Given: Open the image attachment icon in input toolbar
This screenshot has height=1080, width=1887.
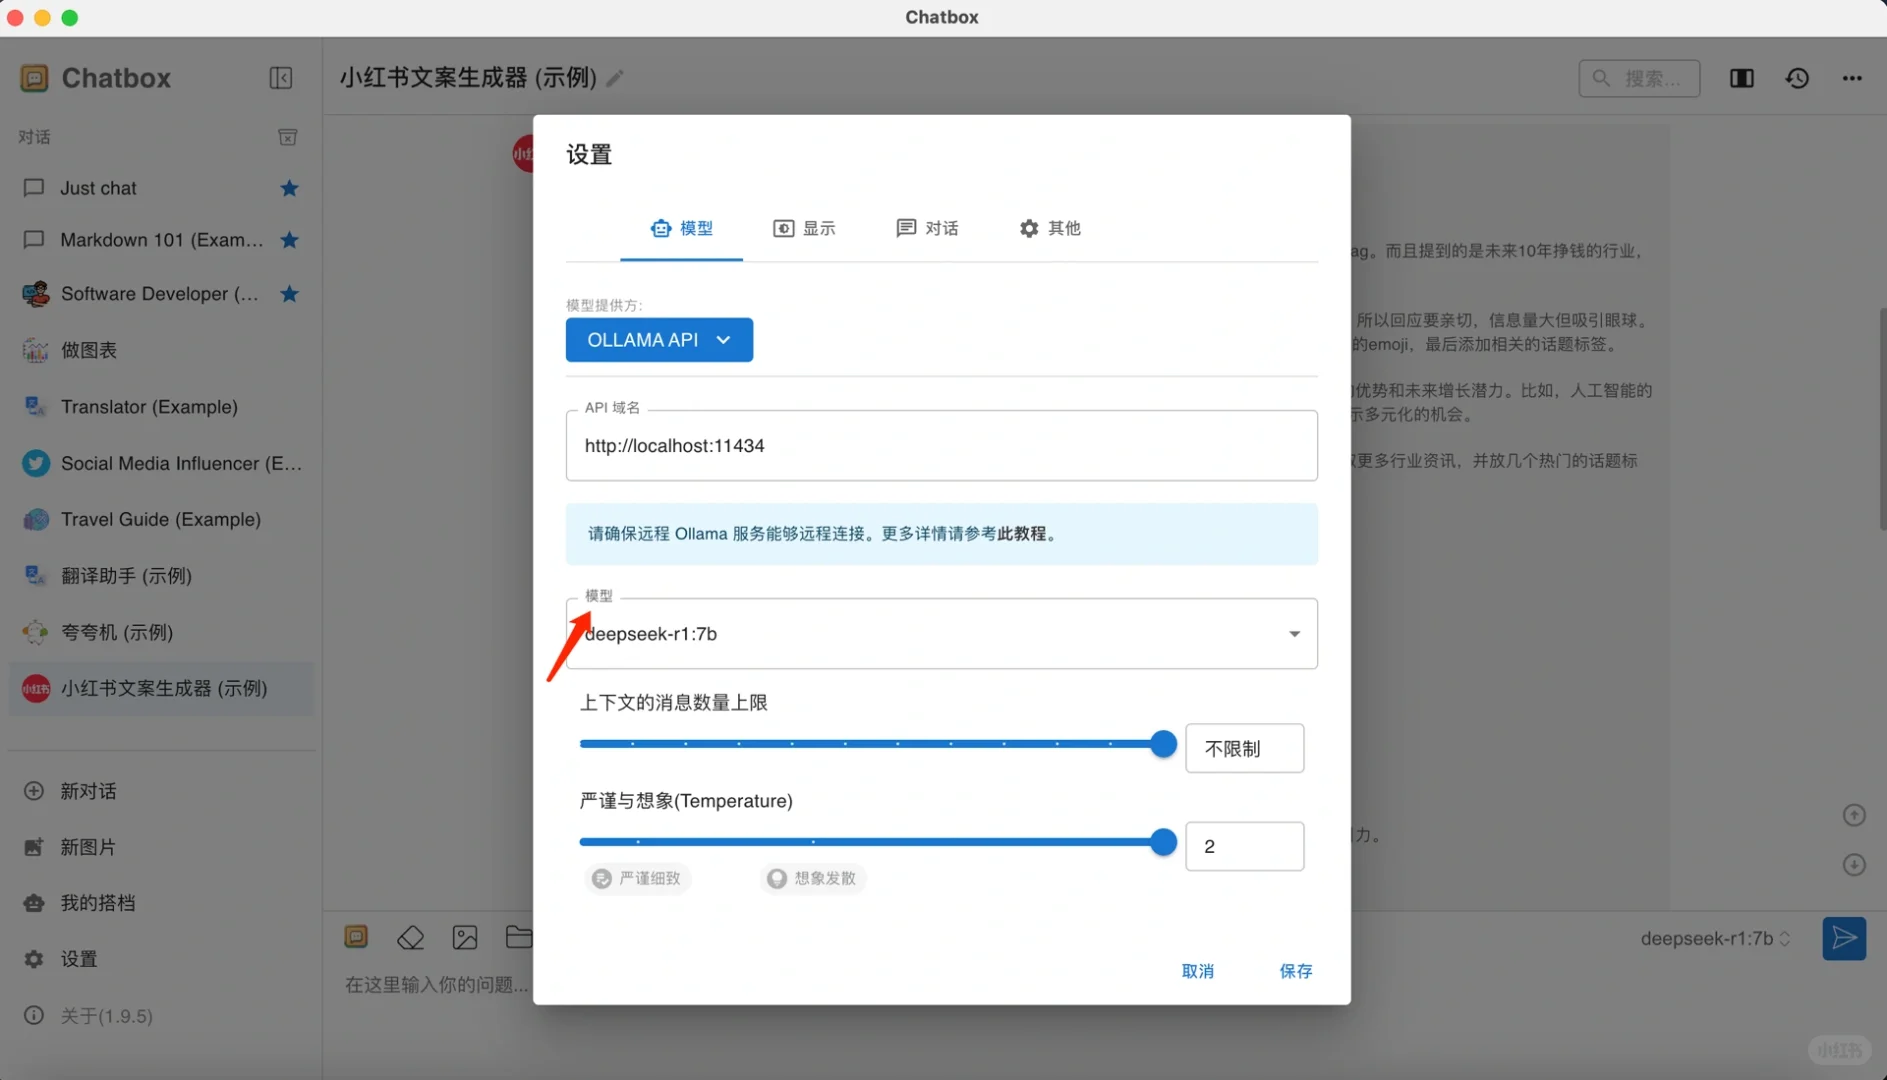Looking at the screenshot, I should tap(465, 937).
